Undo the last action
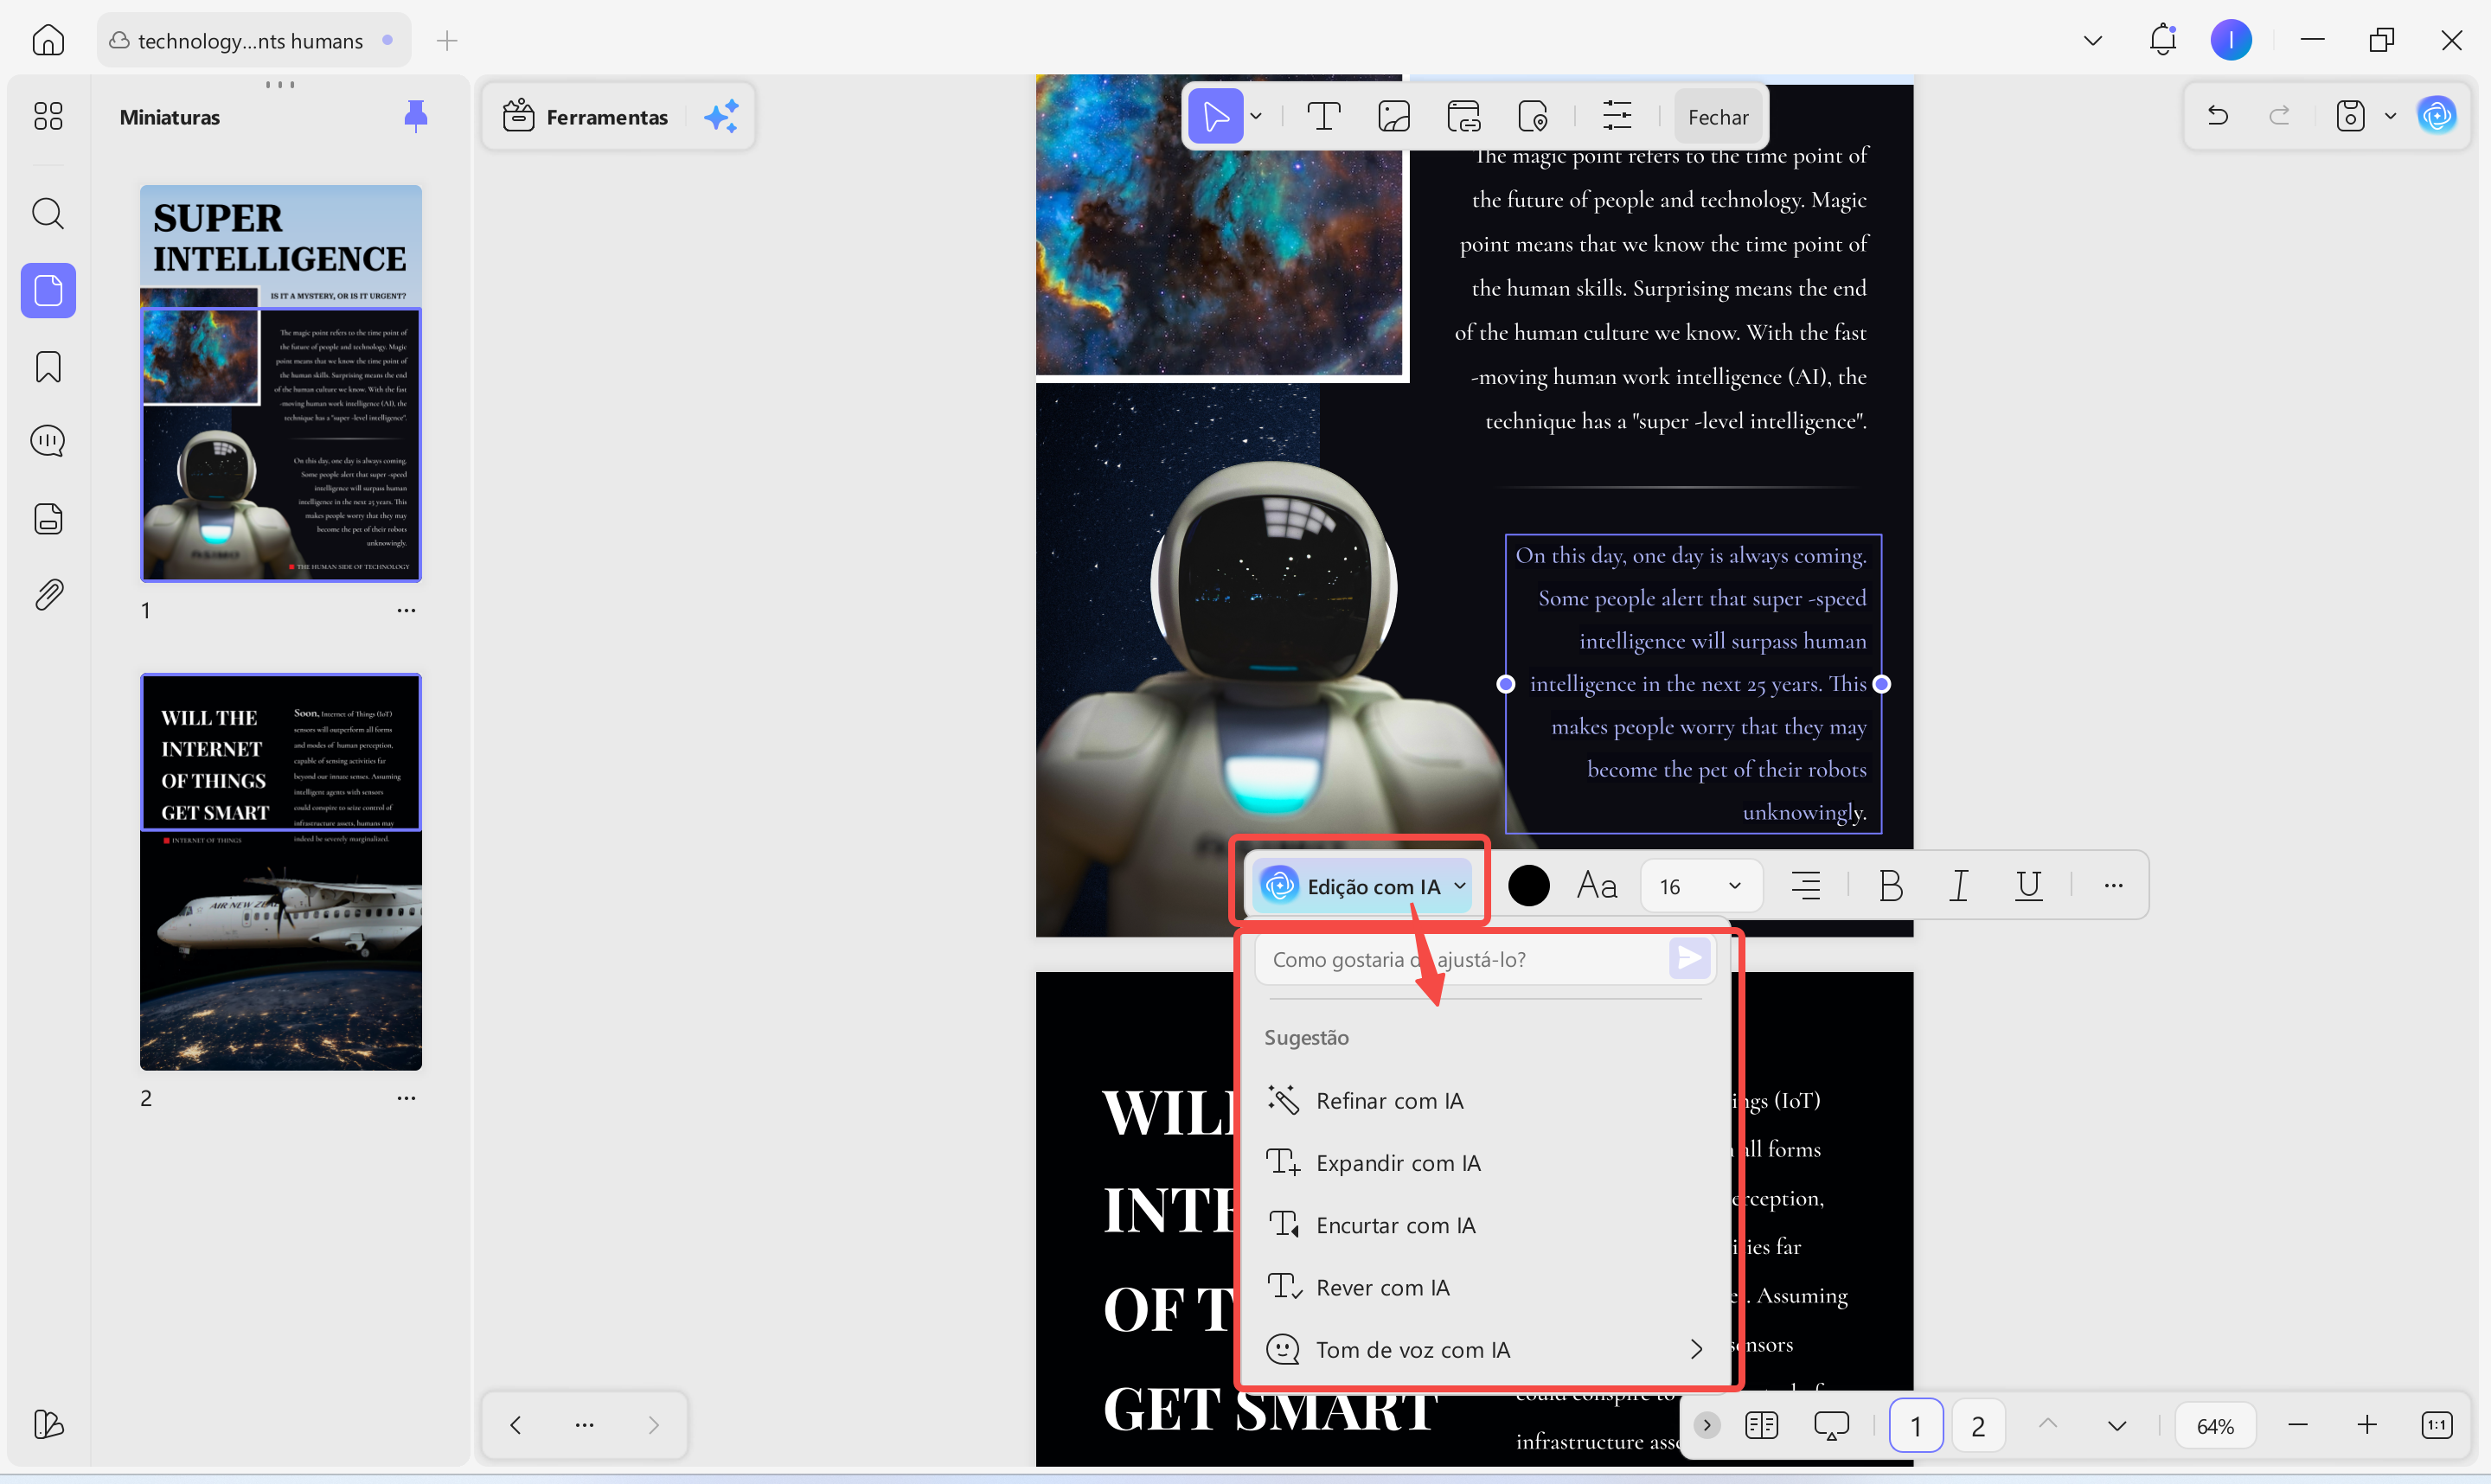Viewport: 2491px width, 1484px height. pos(2217,115)
